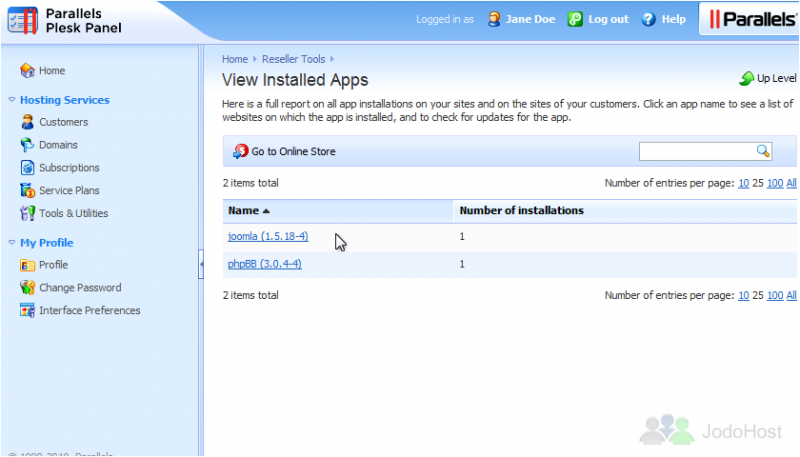Screen dimensions: 800x457
Task: Click the Log out key icon
Action: [575, 19]
